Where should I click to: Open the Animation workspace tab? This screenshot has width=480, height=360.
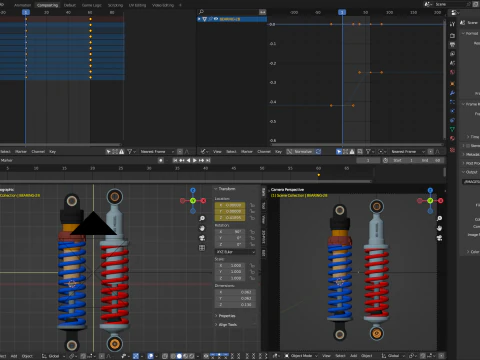pos(23,5)
